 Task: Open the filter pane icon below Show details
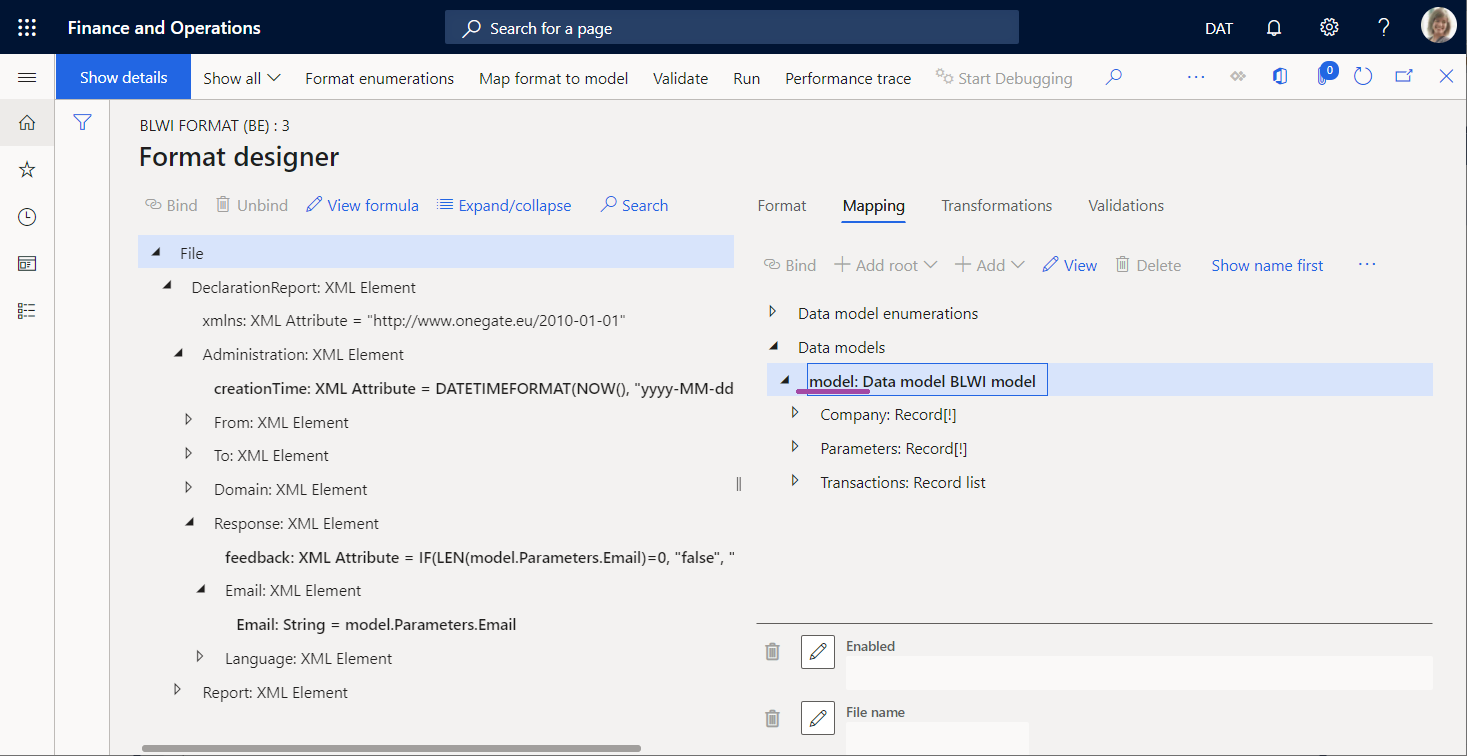pyautogui.click(x=82, y=122)
